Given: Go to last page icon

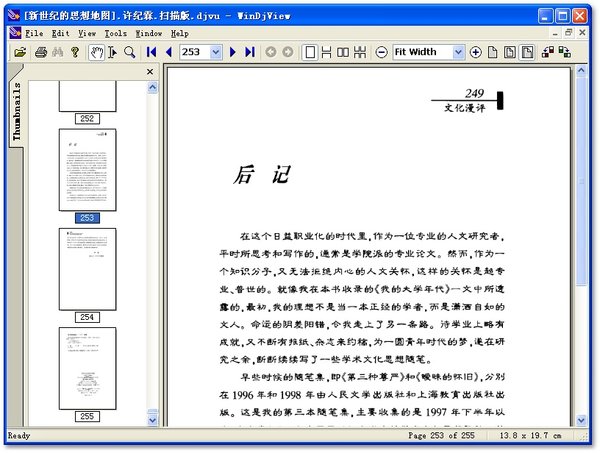Looking at the screenshot, I should coord(249,52).
